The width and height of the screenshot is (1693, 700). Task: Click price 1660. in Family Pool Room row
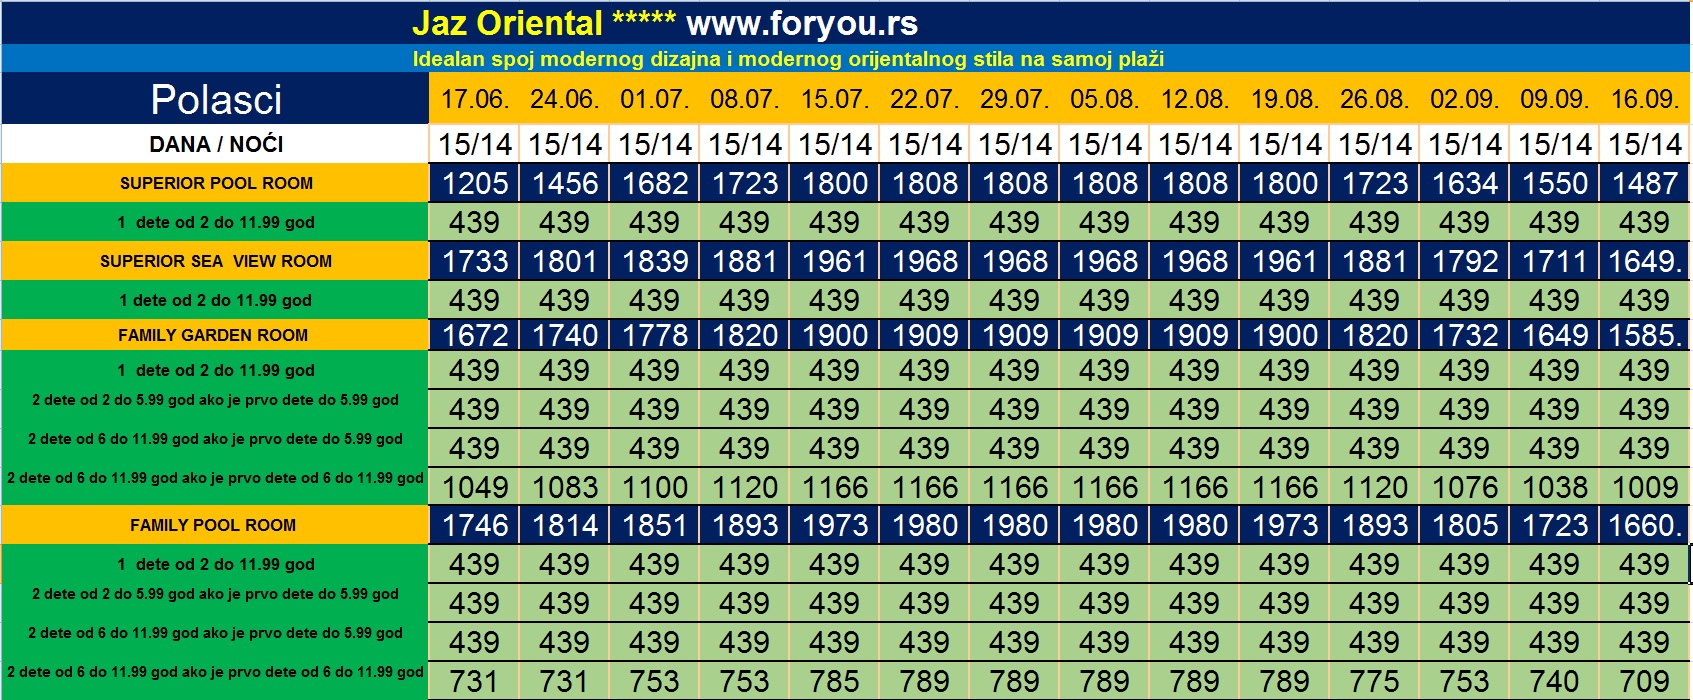click(1646, 525)
